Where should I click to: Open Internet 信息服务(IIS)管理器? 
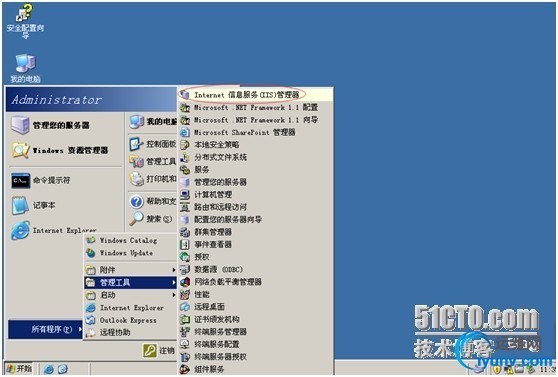click(x=255, y=95)
